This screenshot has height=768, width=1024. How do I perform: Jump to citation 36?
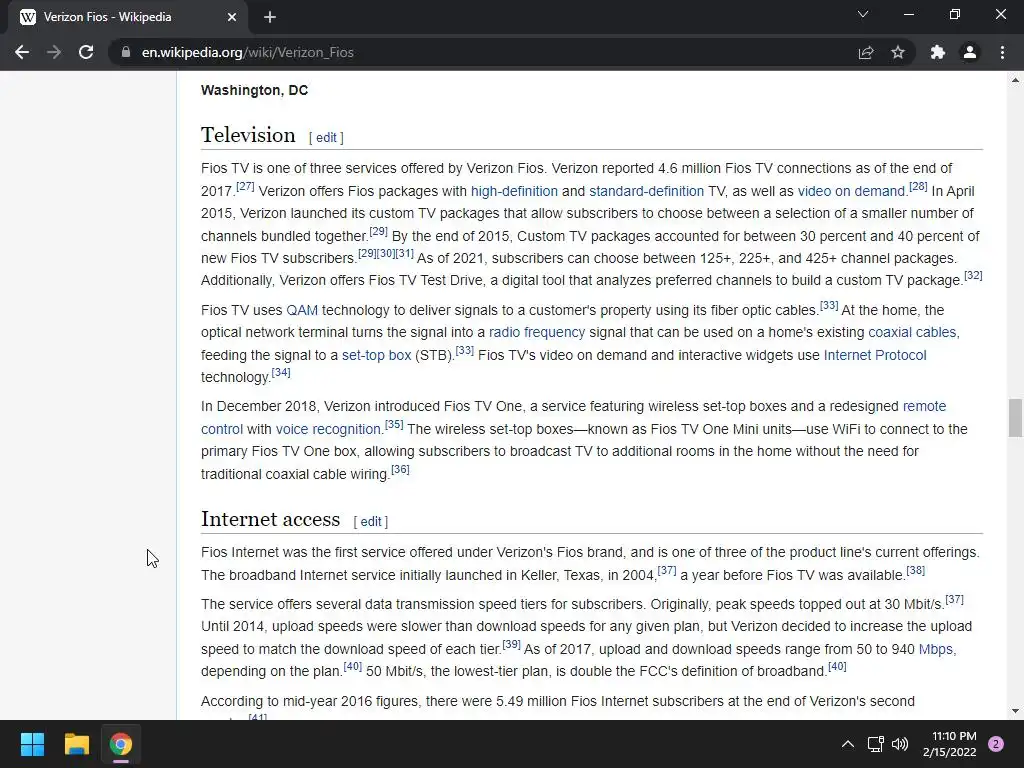[x=400, y=469]
